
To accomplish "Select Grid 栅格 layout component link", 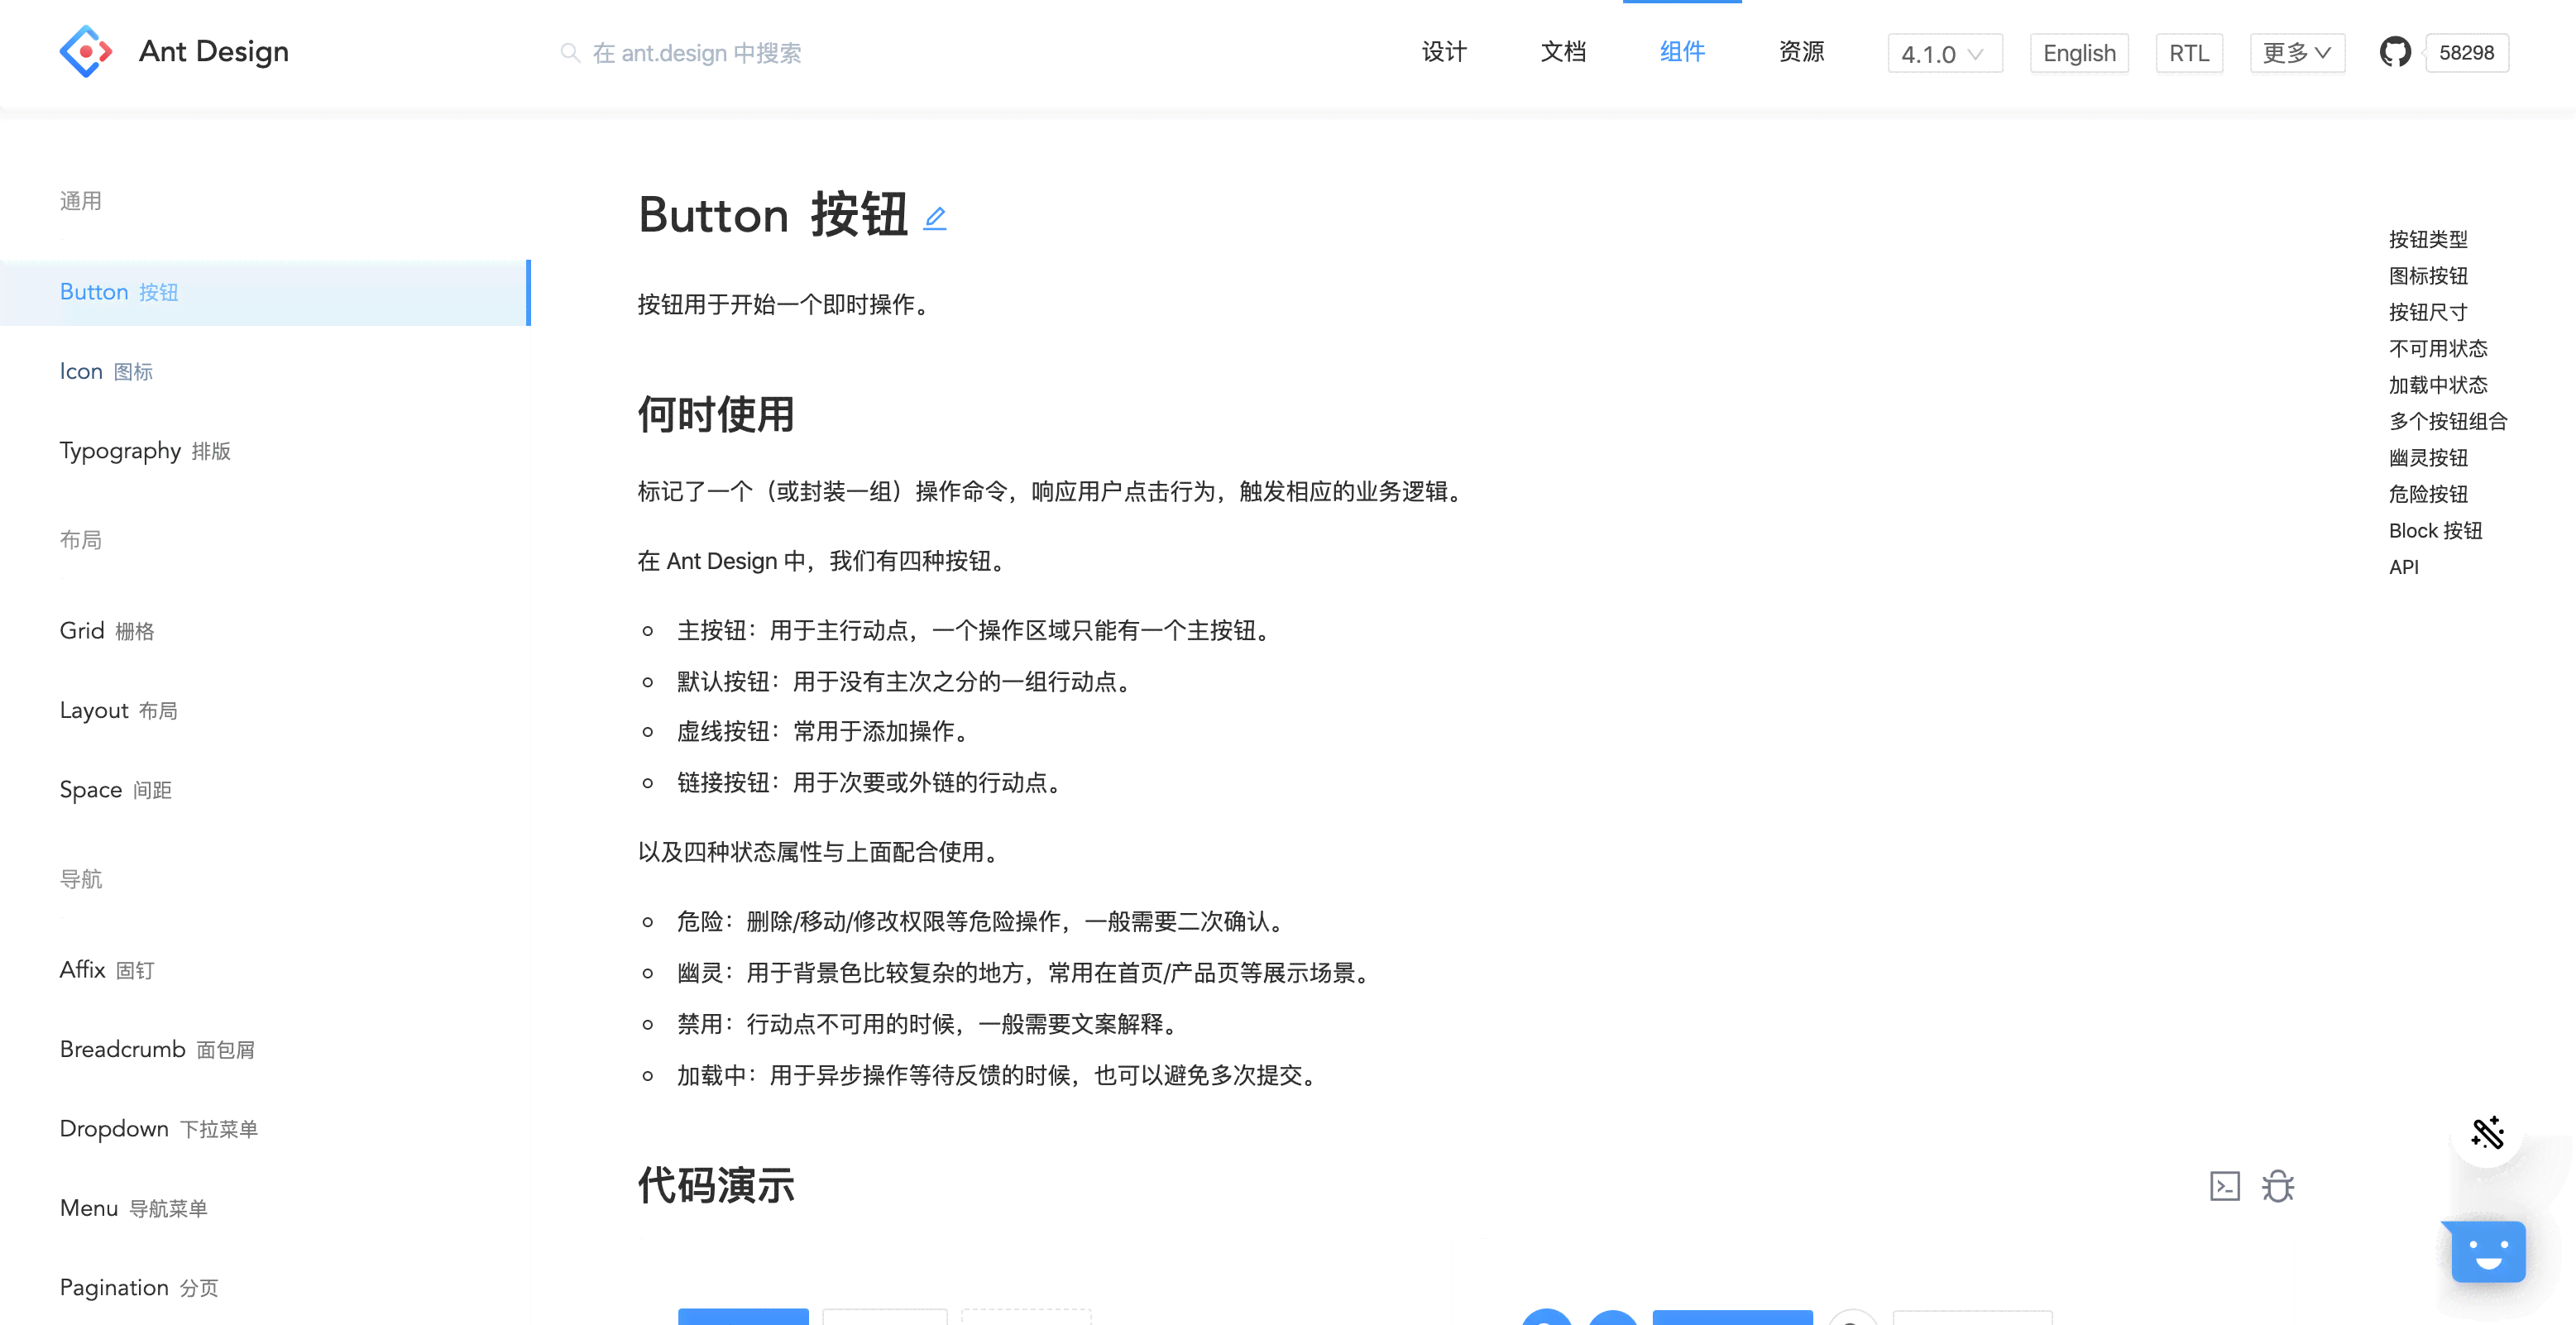I will (x=108, y=630).
